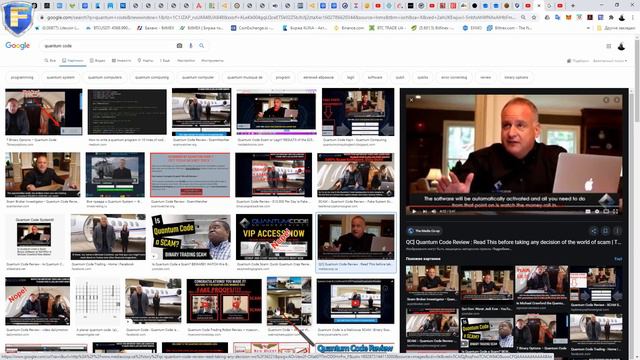Click the 'quantum system' suggestion chip
This screenshot has height=360, width=640.
pyautogui.click(x=60, y=77)
